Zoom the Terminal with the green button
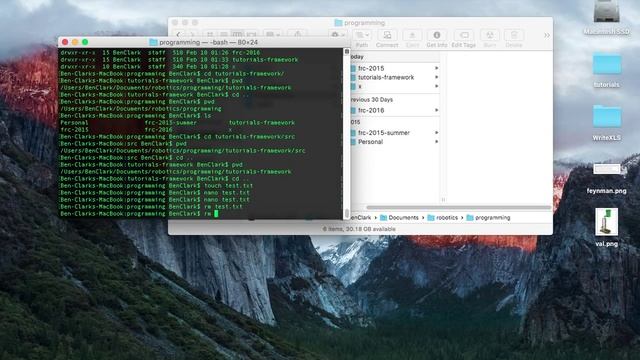Screen dimensions: 640x360 85,42
